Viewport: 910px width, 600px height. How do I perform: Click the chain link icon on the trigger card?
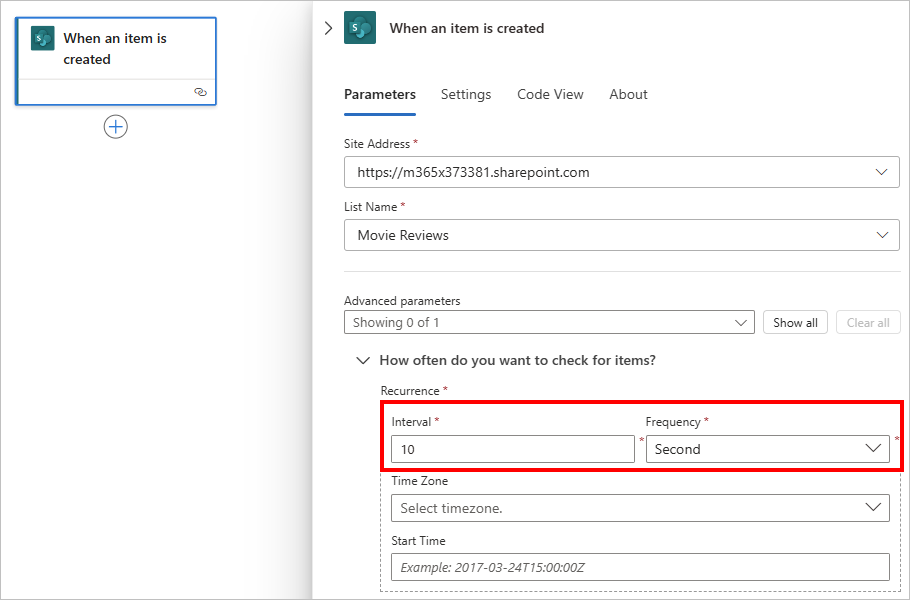pyautogui.click(x=199, y=90)
